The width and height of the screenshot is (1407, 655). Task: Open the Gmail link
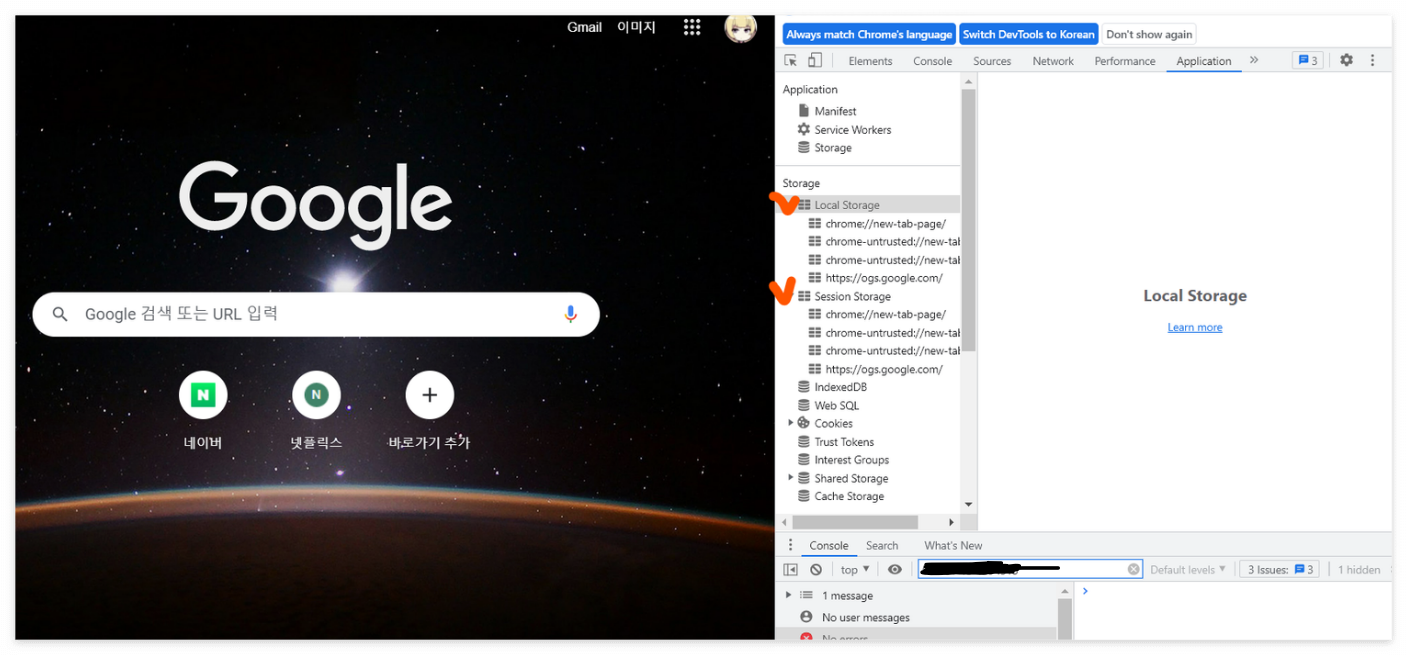pos(584,27)
